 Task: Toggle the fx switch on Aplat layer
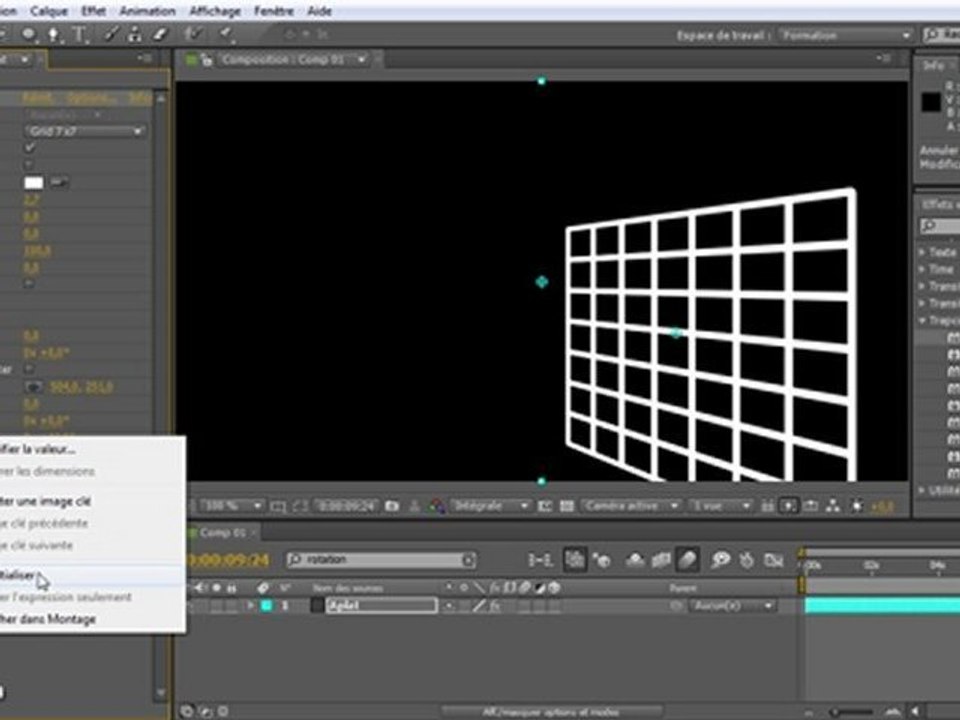tap(495, 606)
